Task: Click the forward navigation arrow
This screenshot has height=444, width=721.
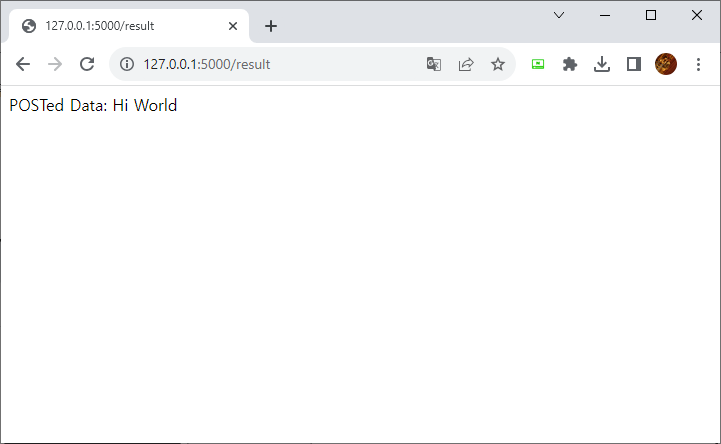Action: 55,64
